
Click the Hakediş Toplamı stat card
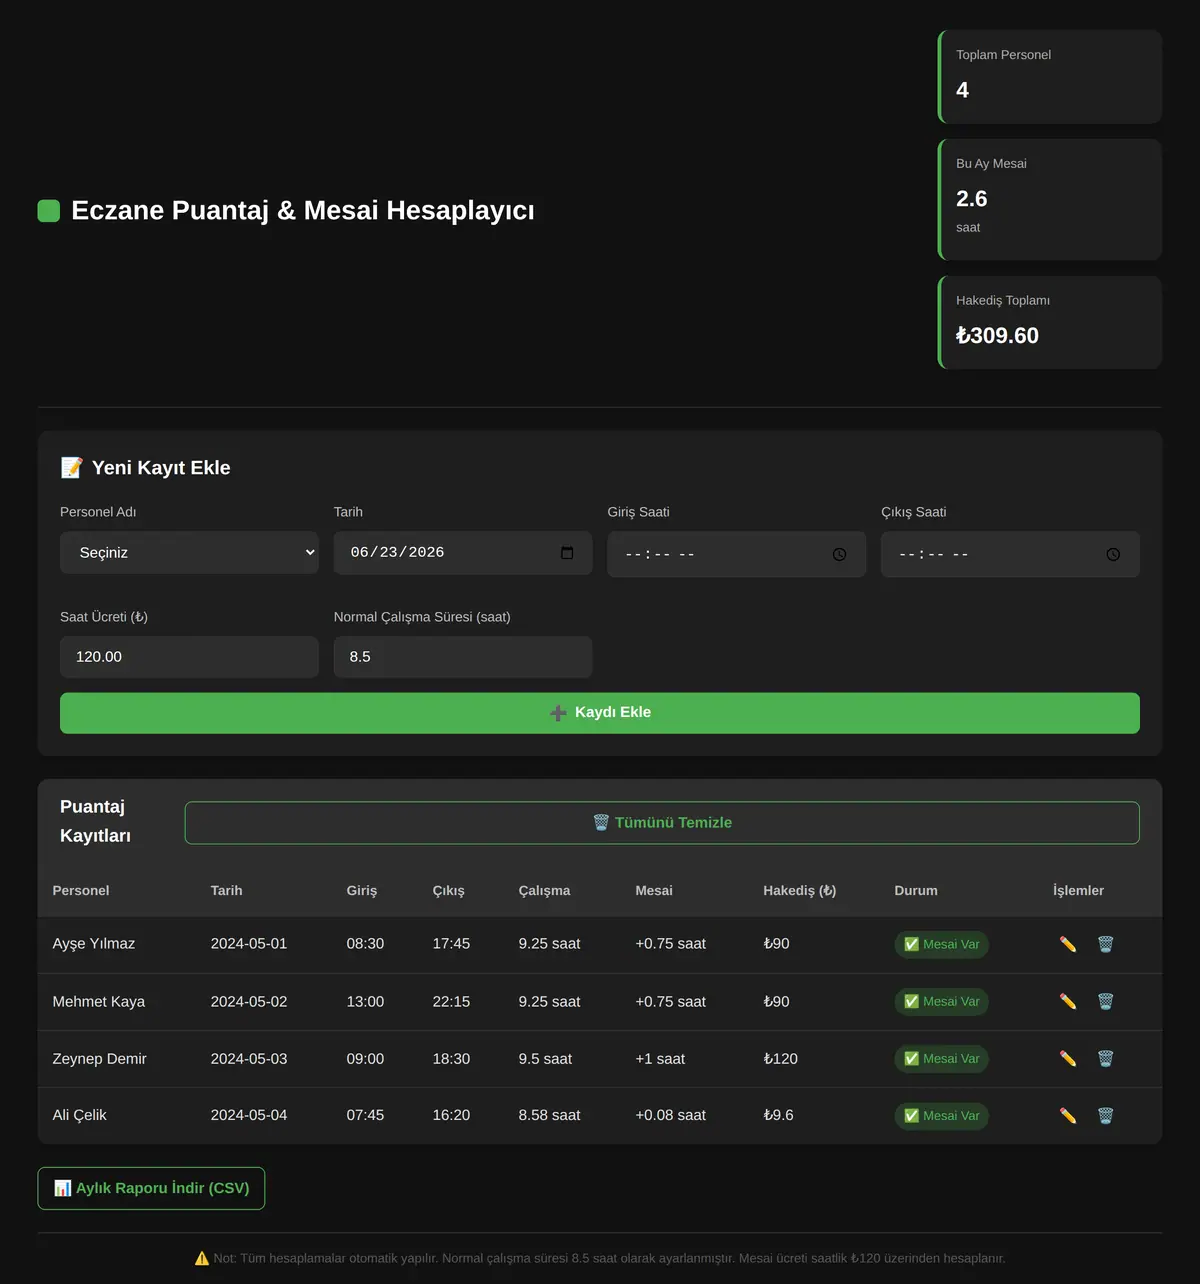pyautogui.click(x=1050, y=323)
